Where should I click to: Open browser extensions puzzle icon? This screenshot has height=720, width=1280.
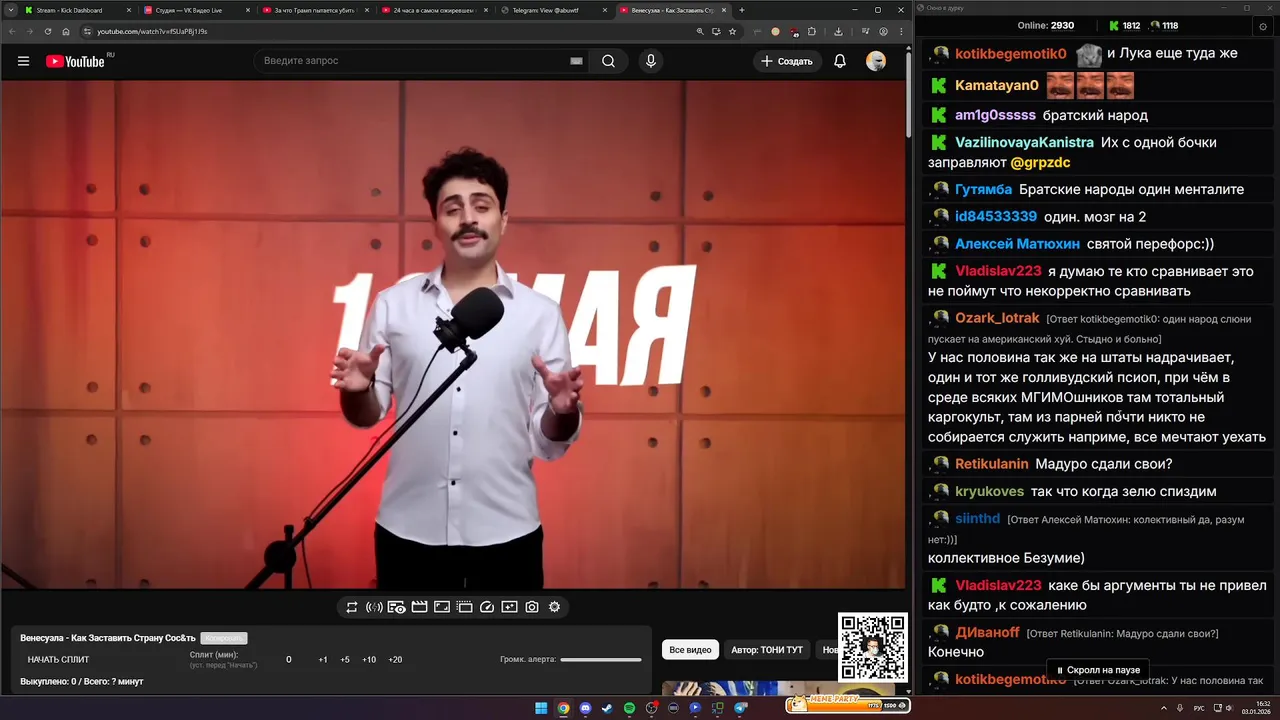click(x=812, y=31)
